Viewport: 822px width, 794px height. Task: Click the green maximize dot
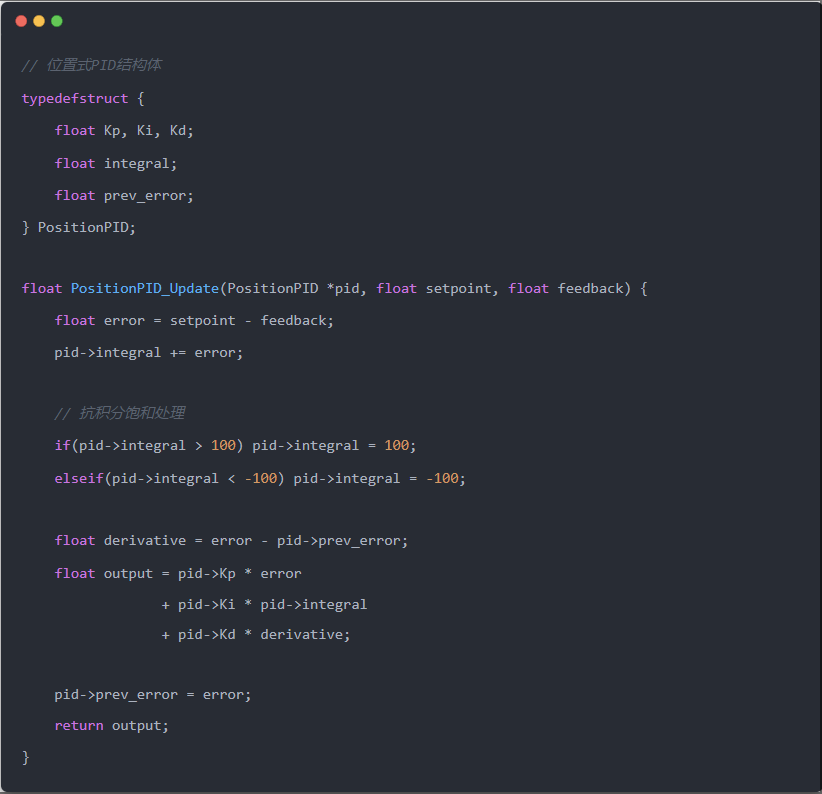(x=57, y=21)
